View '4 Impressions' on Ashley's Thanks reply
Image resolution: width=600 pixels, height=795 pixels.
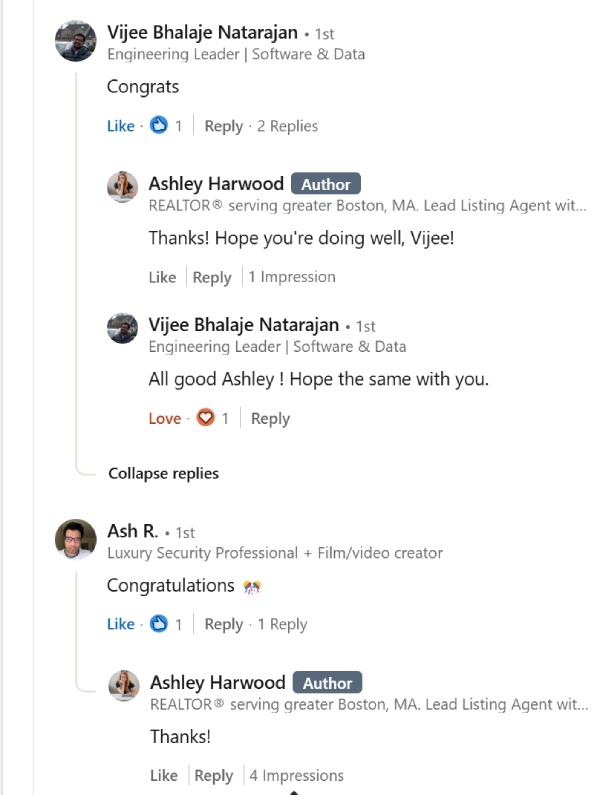tap(296, 775)
